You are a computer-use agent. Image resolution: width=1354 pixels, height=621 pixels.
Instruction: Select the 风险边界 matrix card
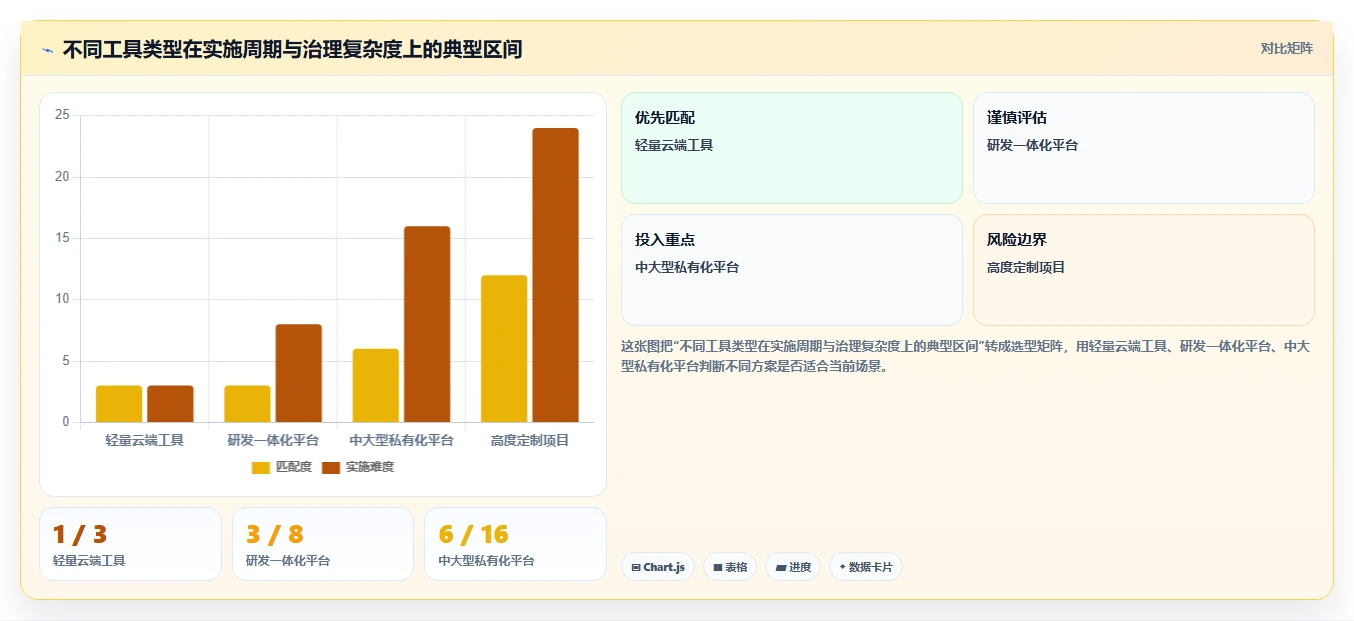[1144, 270]
